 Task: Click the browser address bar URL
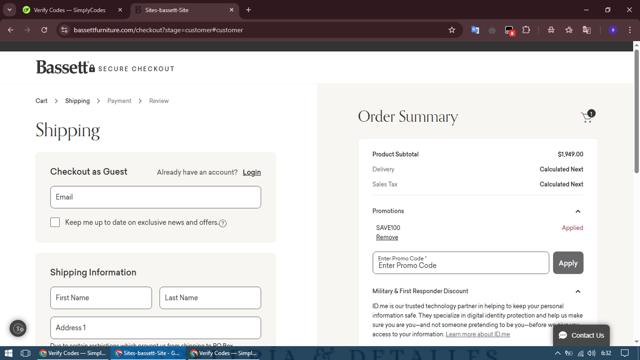(158, 30)
